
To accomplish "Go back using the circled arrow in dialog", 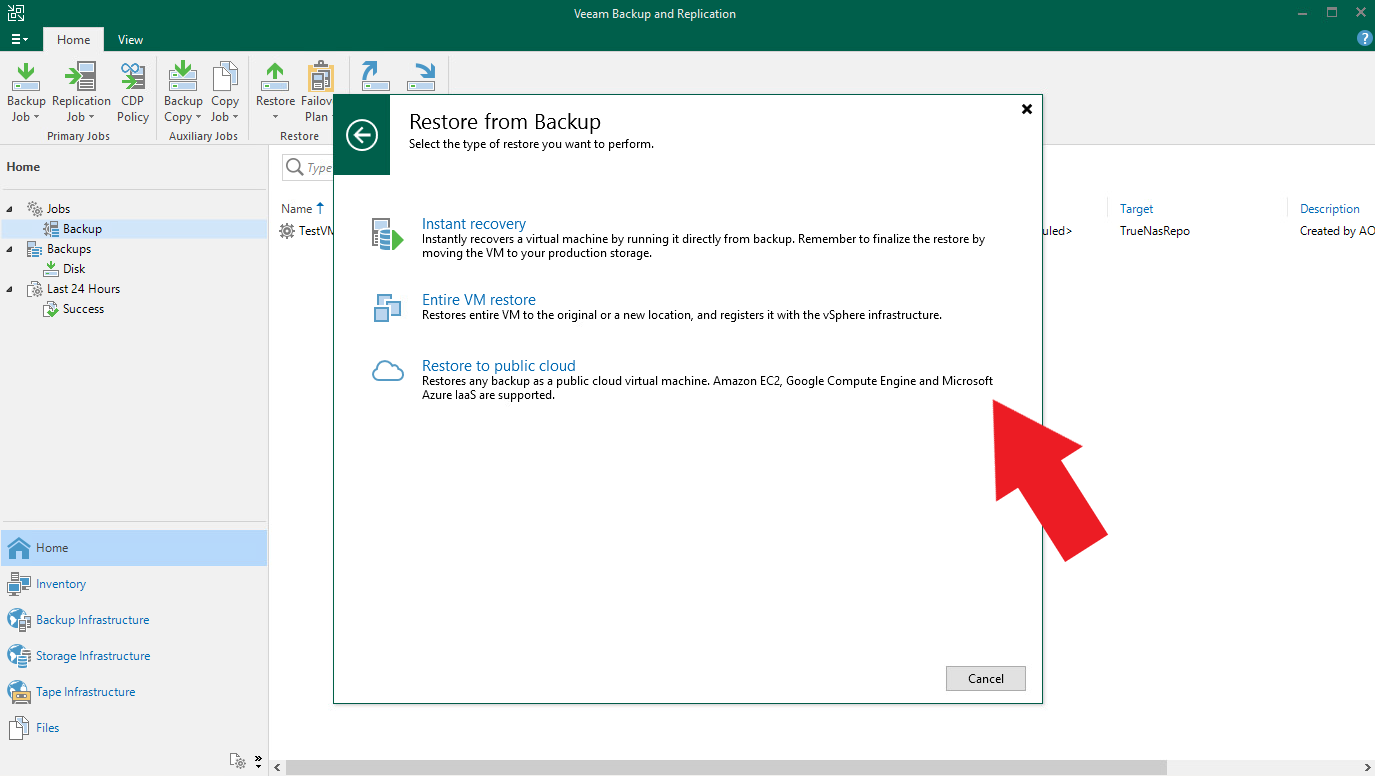I will coord(362,134).
